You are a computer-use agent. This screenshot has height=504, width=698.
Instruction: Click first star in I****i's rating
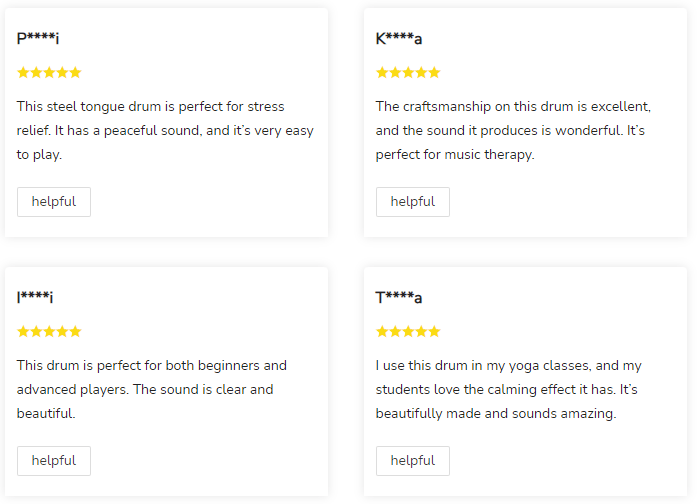(23, 332)
